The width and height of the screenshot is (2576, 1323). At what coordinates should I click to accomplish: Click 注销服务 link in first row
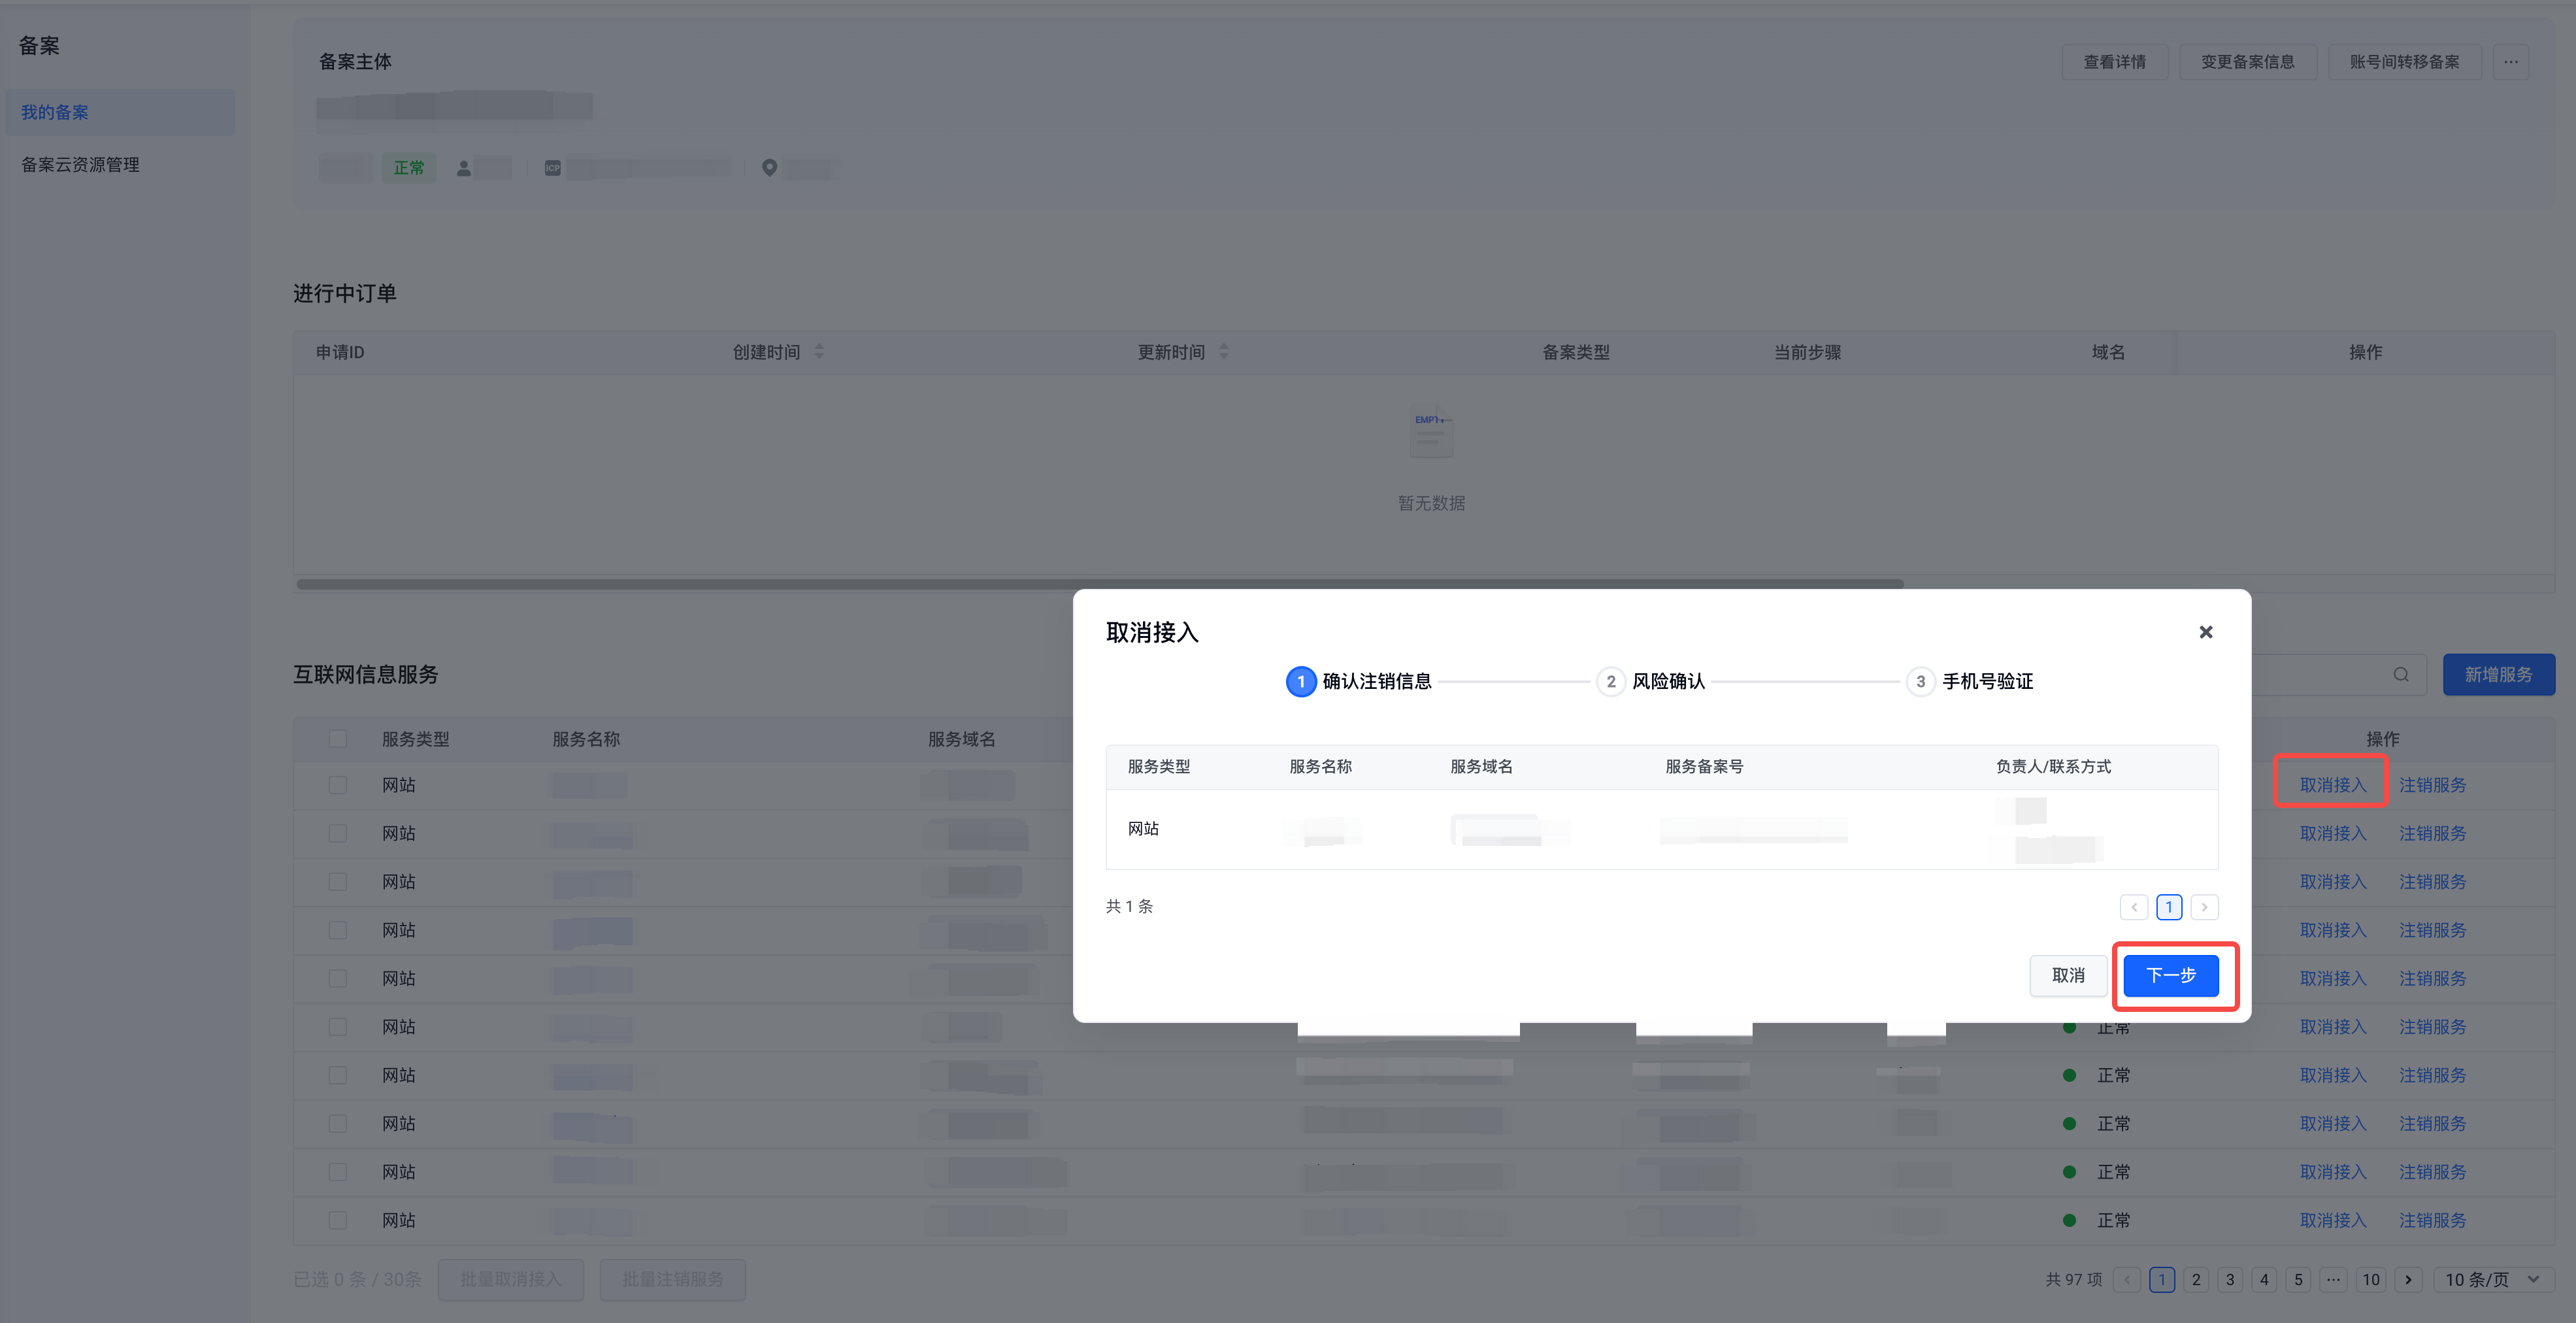[x=2432, y=786]
